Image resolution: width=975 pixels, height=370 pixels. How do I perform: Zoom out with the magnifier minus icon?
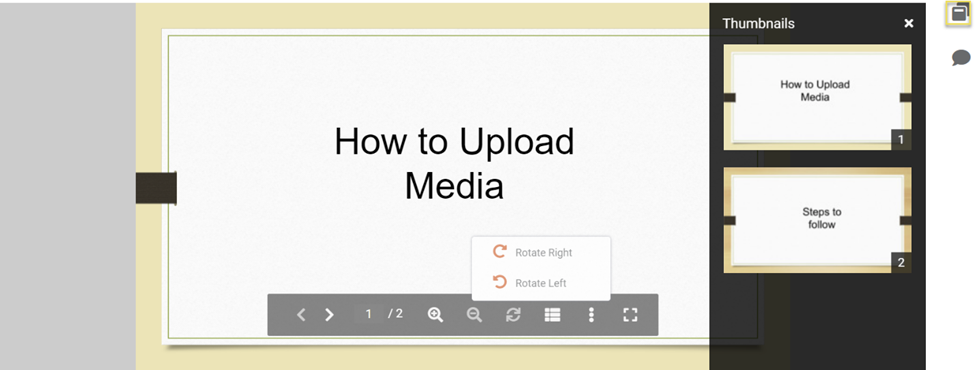pyautogui.click(x=474, y=315)
